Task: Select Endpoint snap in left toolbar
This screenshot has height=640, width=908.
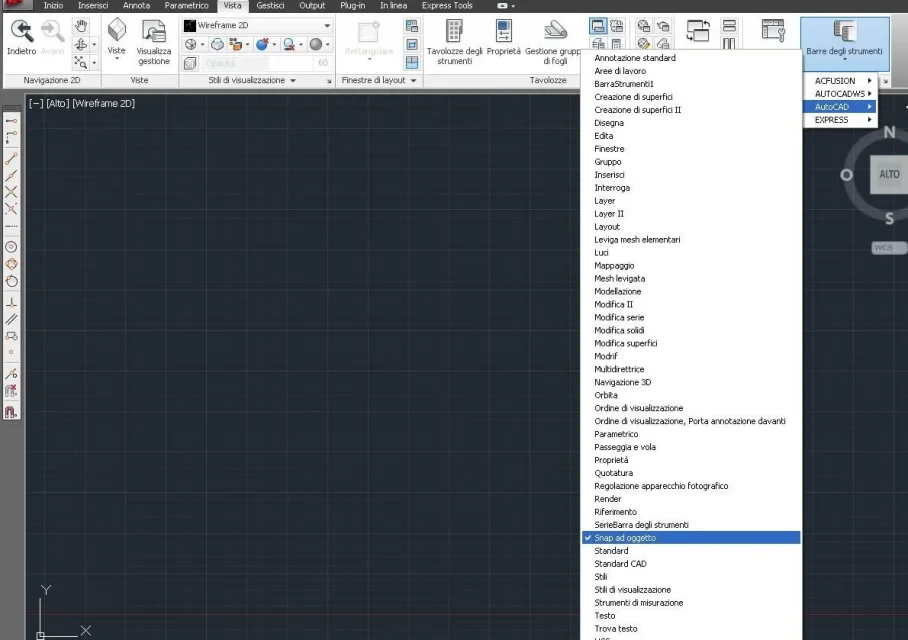Action: pyautogui.click(x=11, y=158)
